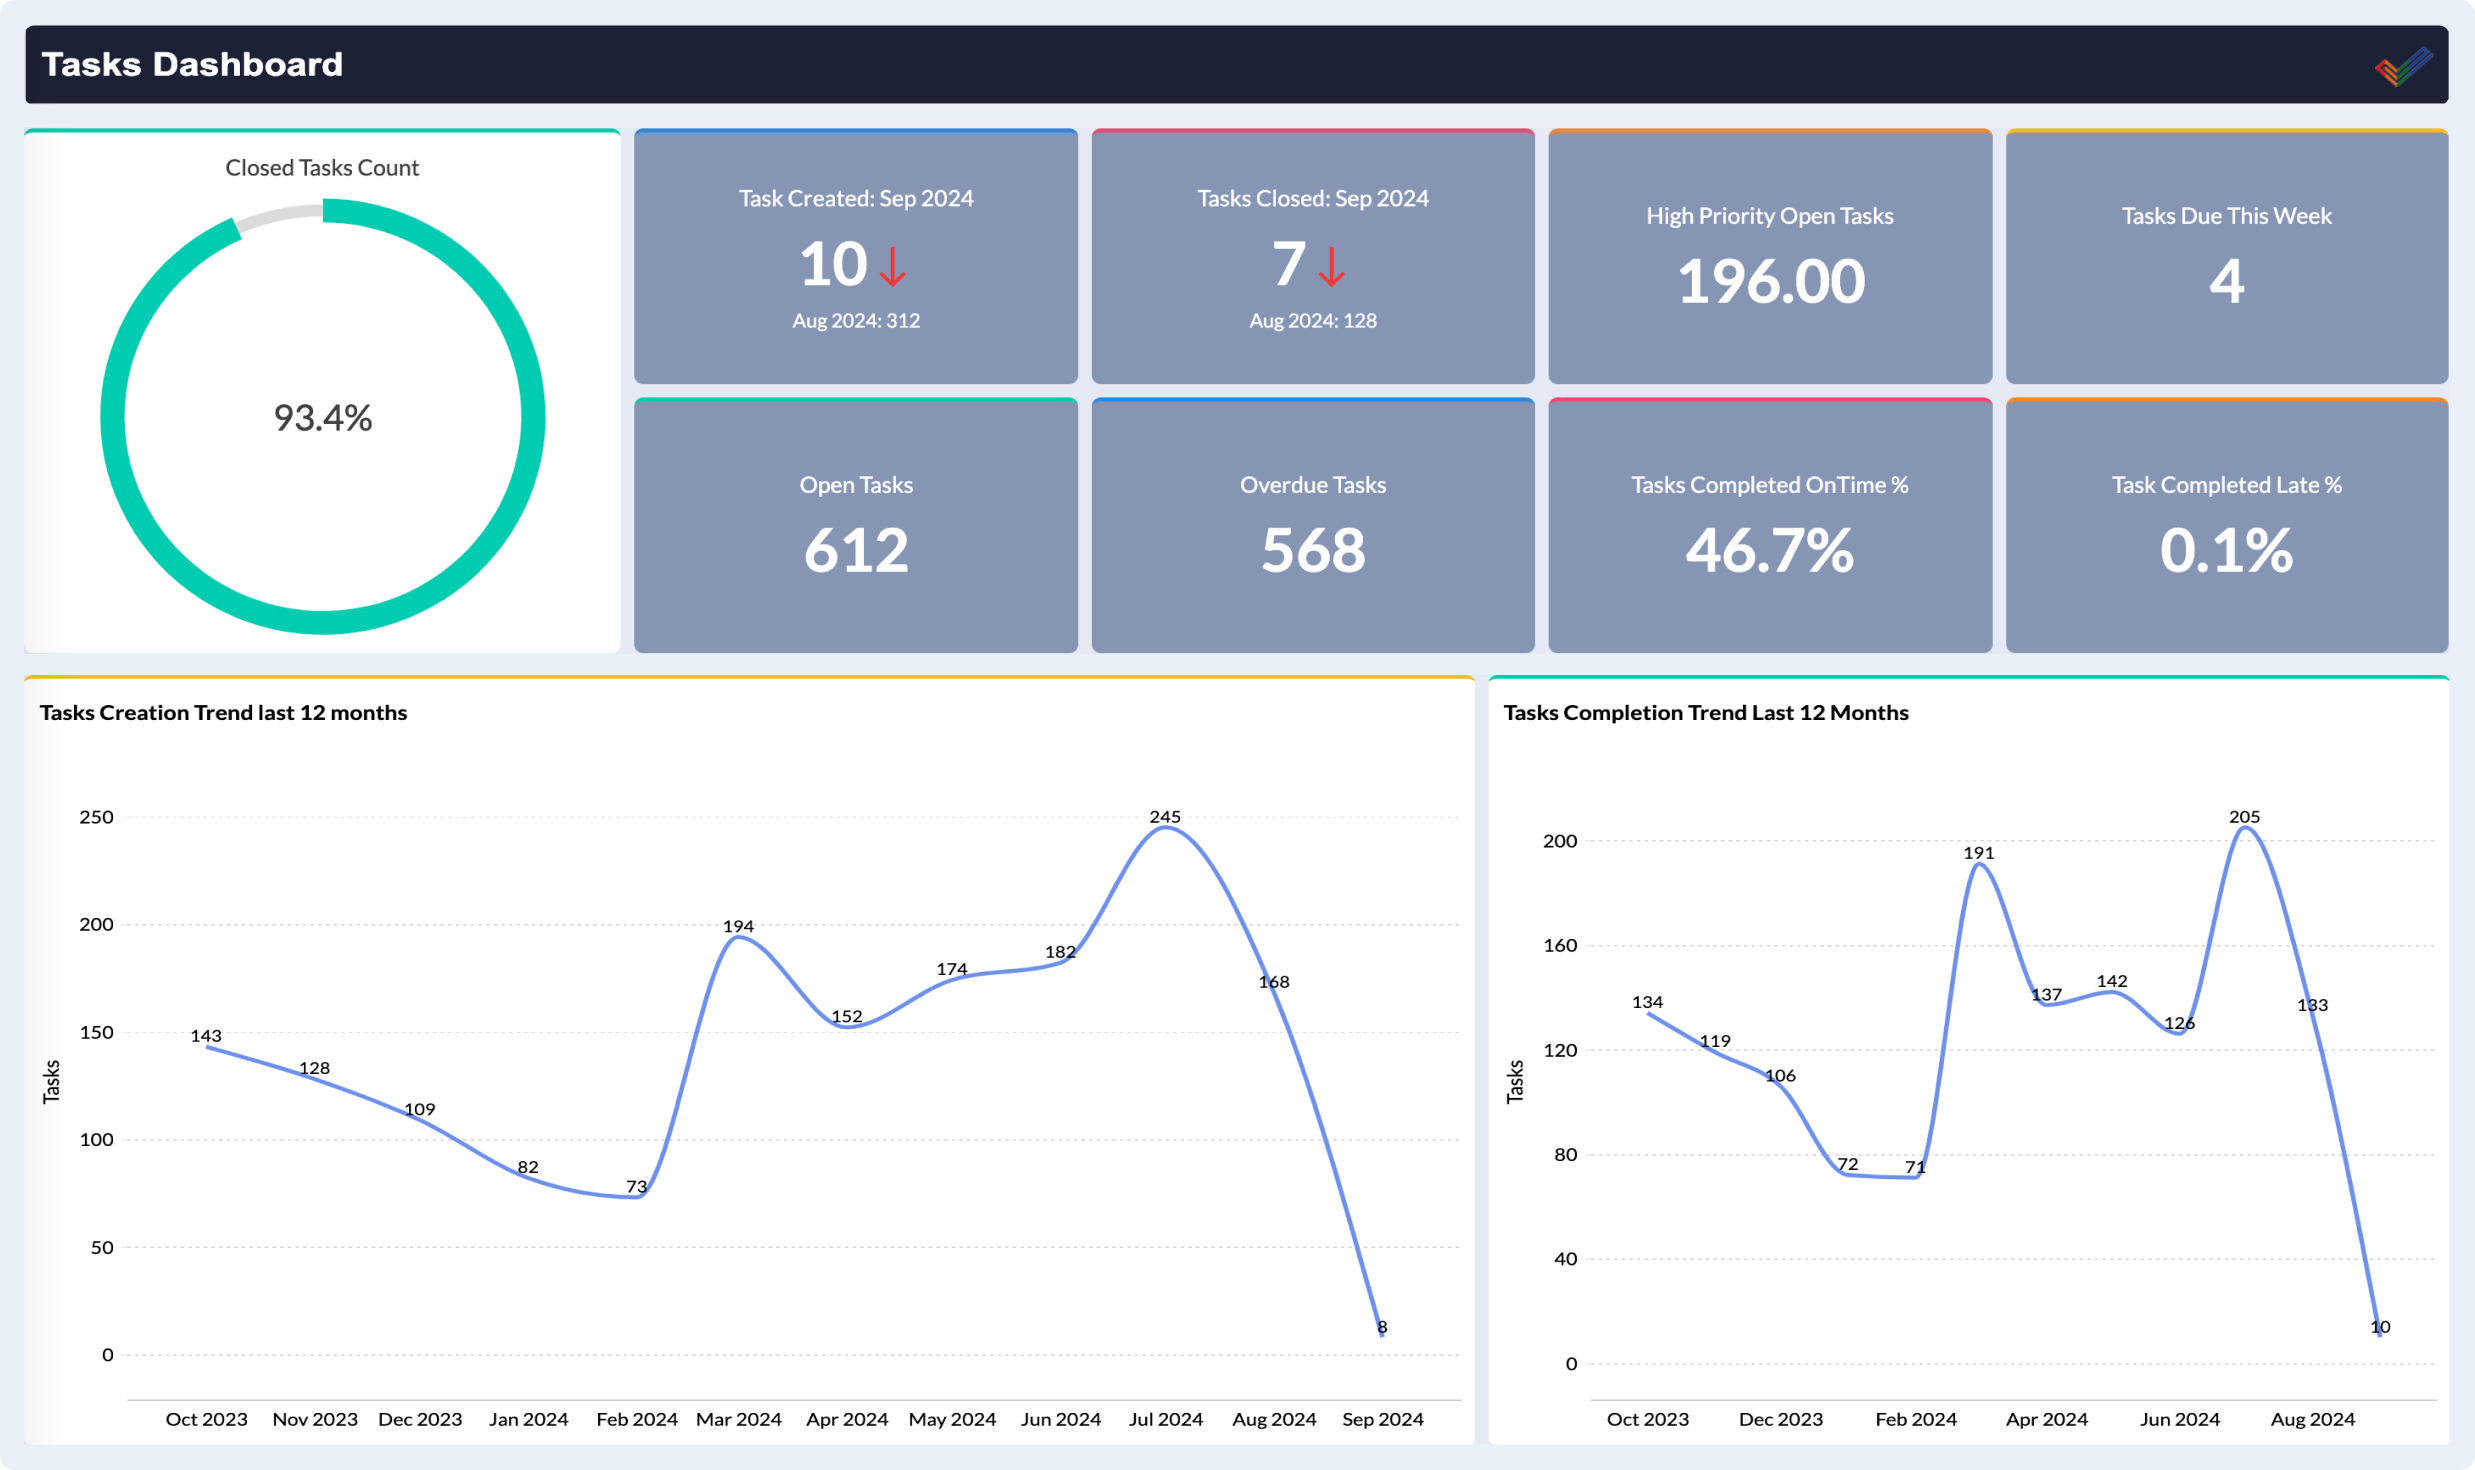Open Task Completed Late % card

click(2226, 526)
